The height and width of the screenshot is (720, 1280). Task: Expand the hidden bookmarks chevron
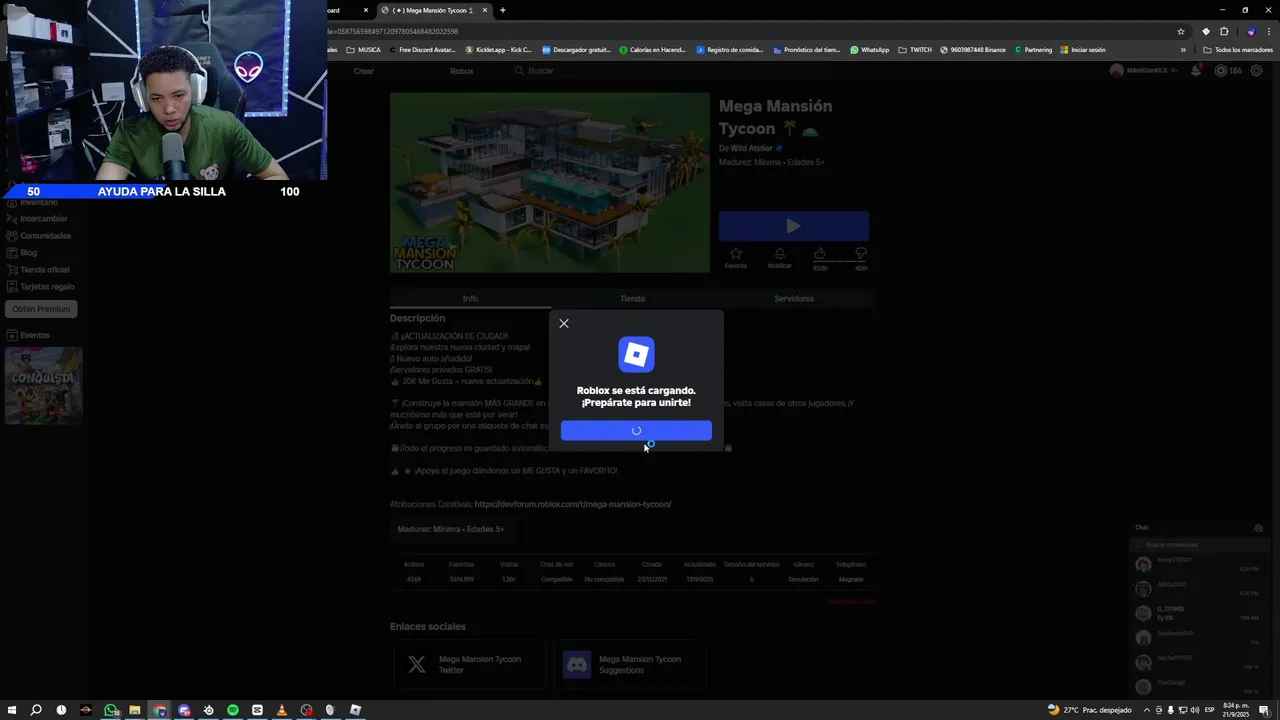(1183, 49)
